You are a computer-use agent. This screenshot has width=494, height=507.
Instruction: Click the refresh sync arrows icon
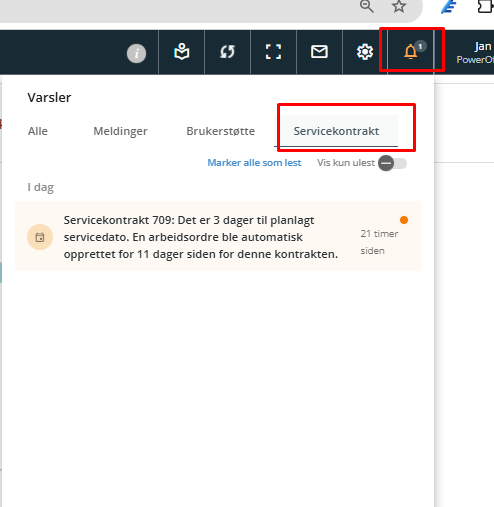click(227, 52)
